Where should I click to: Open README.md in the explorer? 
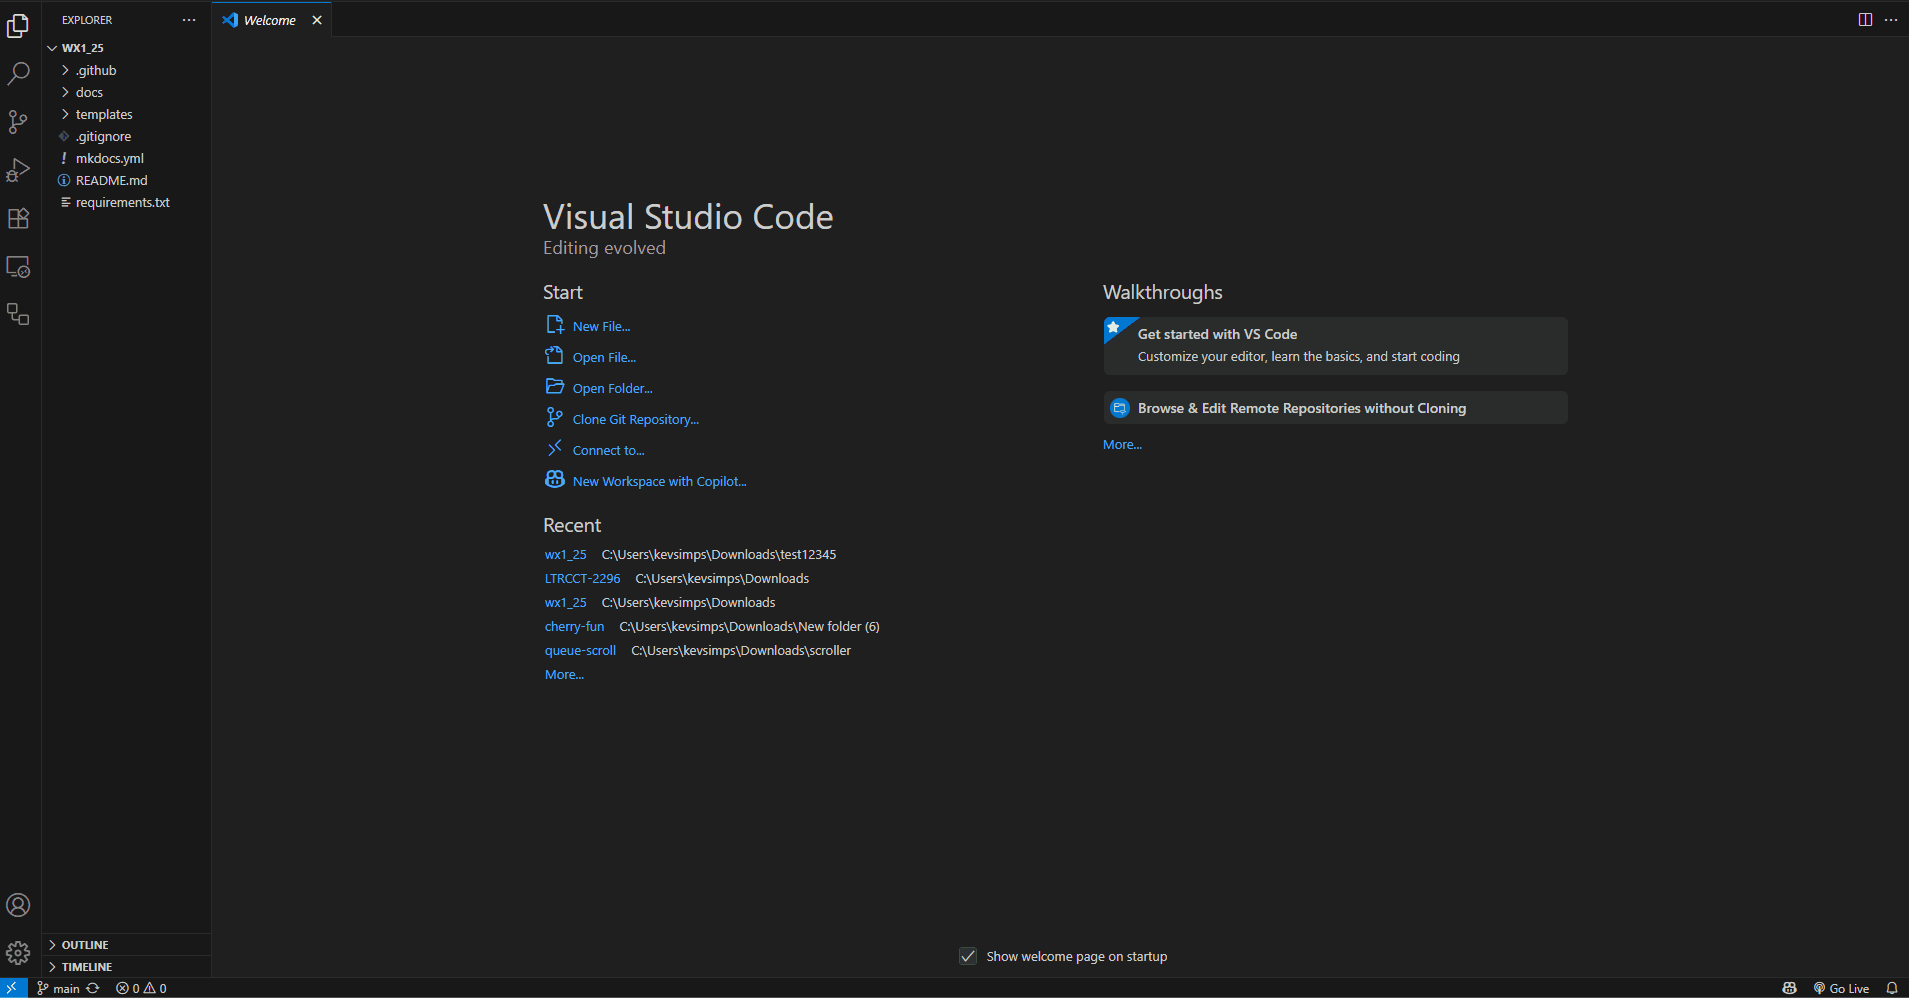click(x=111, y=180)
